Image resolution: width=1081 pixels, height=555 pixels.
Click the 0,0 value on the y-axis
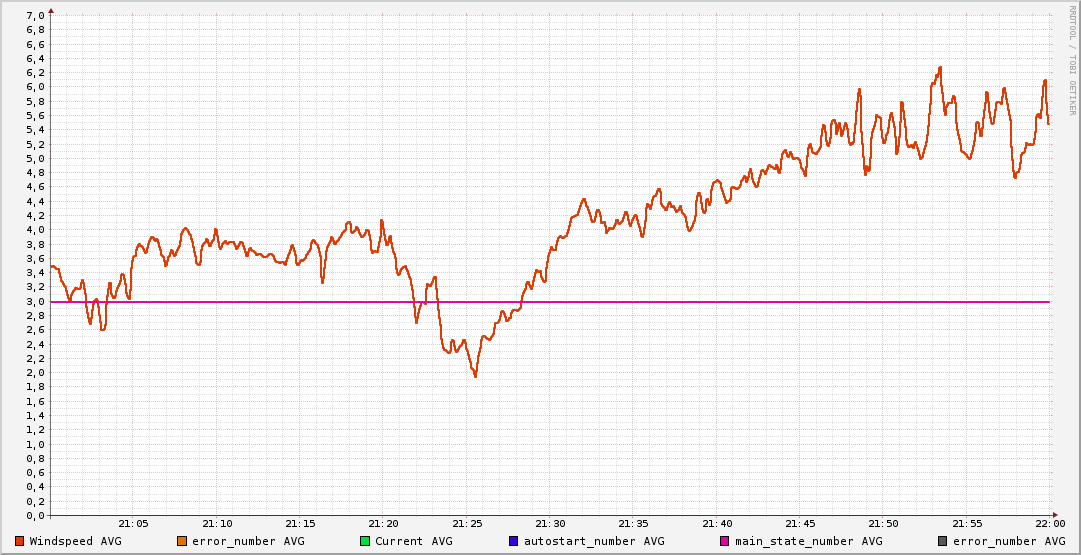[x=34, y=516]
